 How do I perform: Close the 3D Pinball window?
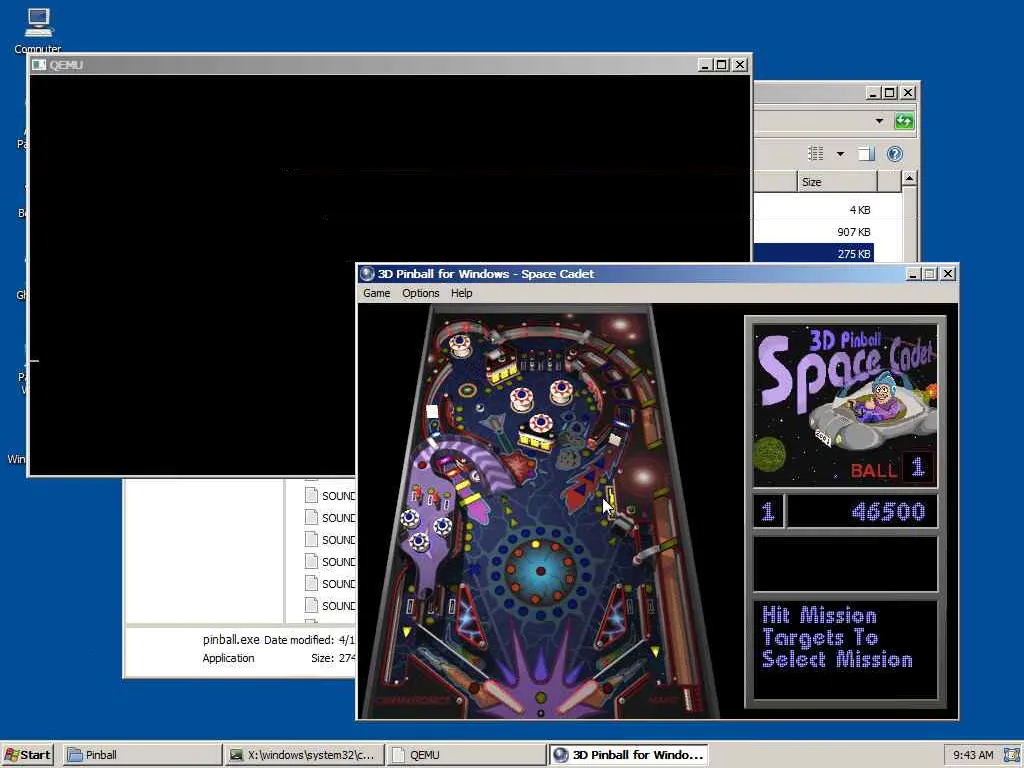pos(948,274)
